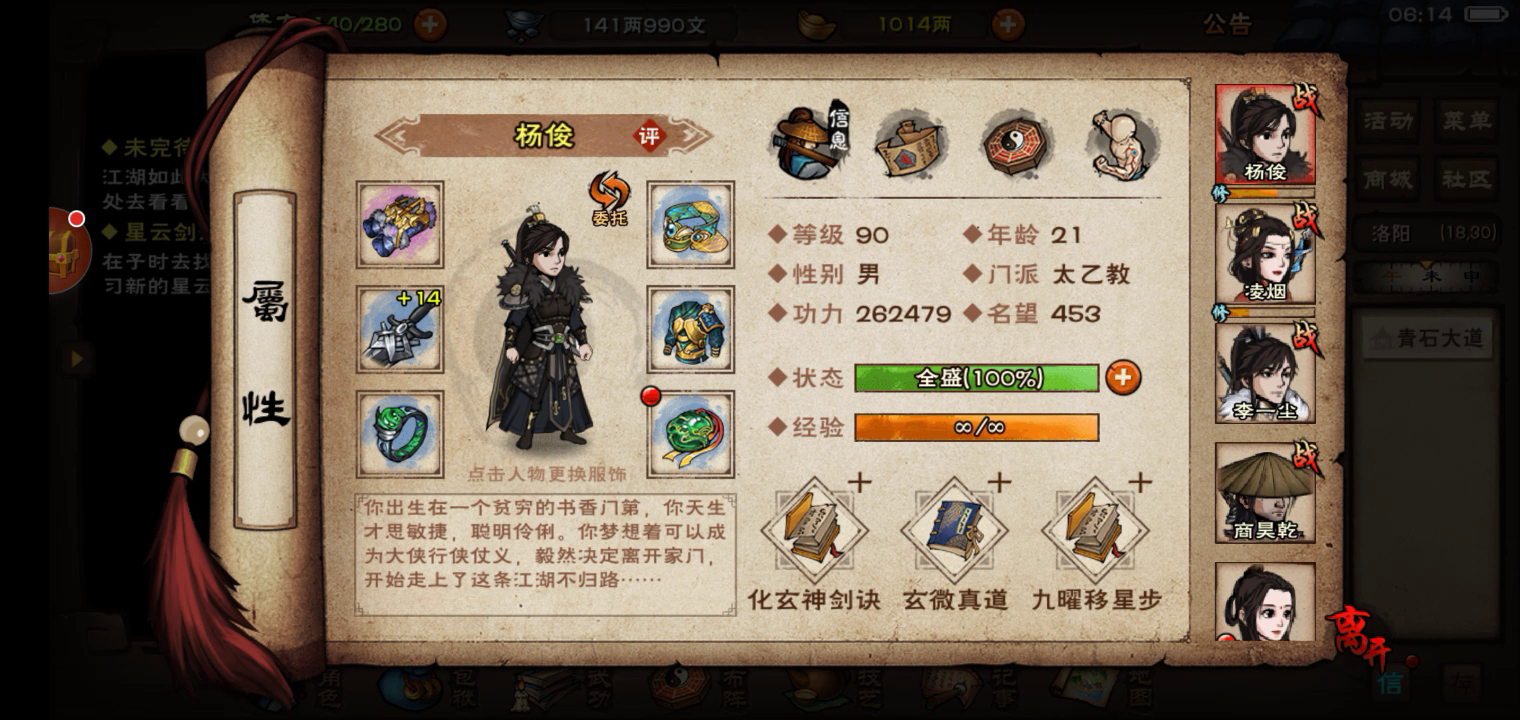Select the headband equipment slot
1520x720 pixels.
[690, 224]
